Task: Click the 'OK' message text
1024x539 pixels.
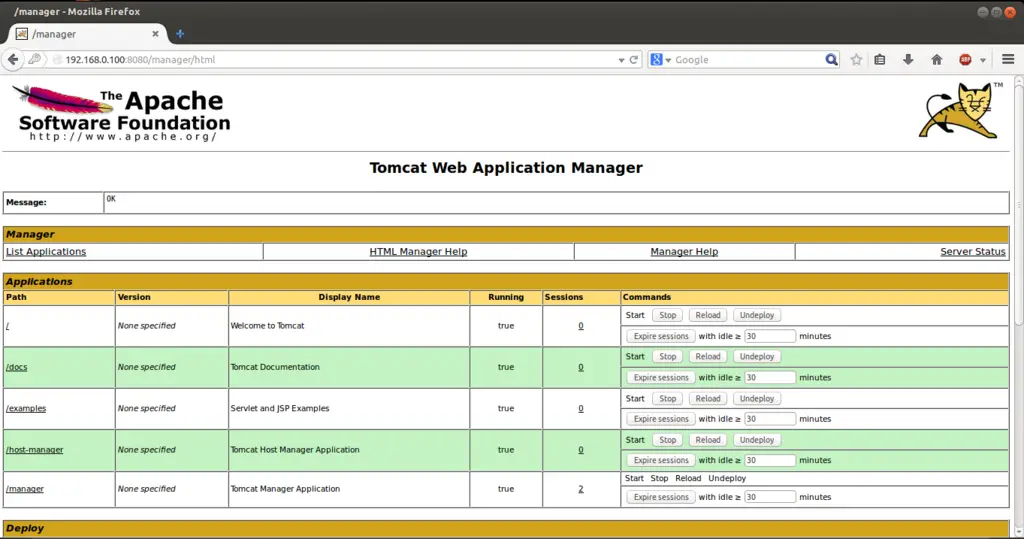Action: [x=111, y=199]
